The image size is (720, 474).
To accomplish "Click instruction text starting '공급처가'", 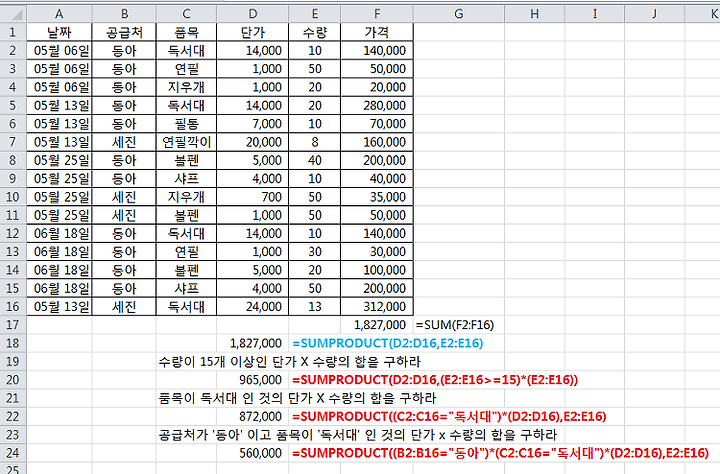I will (358, 434).
